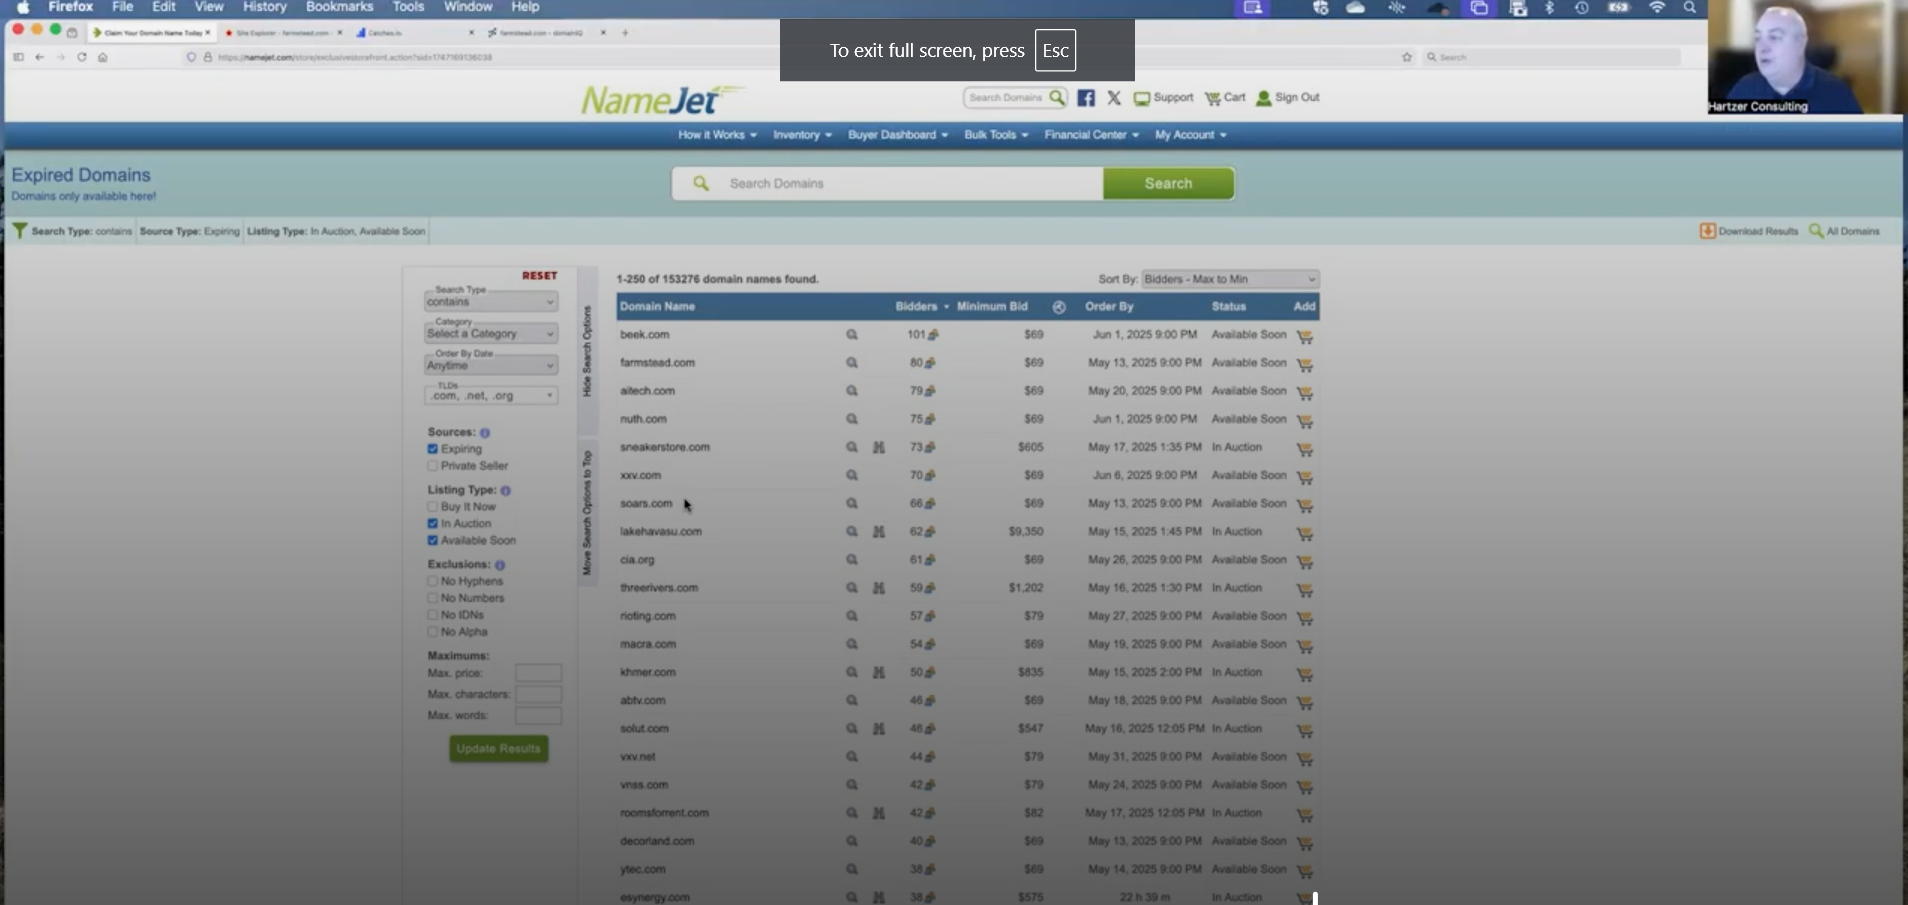The height and width of the screenshot is (905, 1908).
Task: Enable No Numbers exclusion
Action: [x=433, y=598]
